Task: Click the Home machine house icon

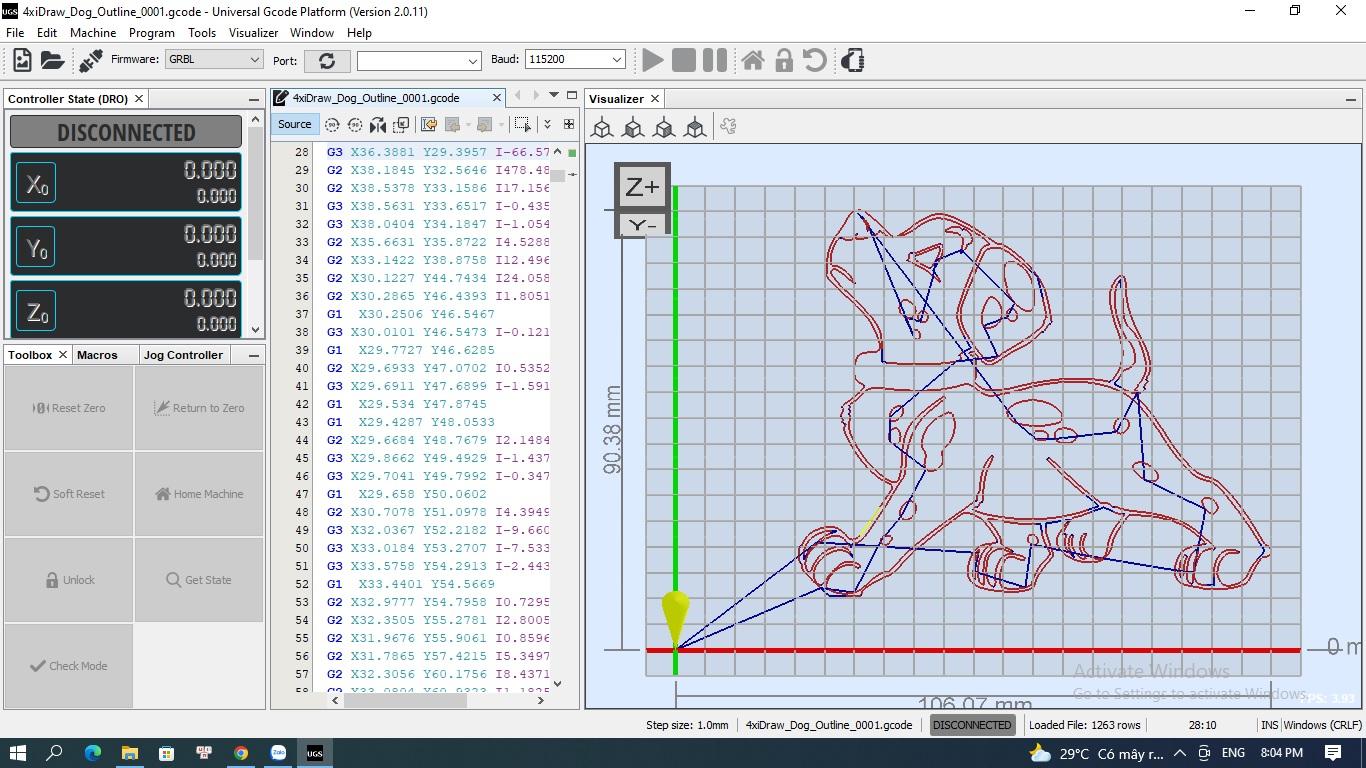Action: (753, 61)
